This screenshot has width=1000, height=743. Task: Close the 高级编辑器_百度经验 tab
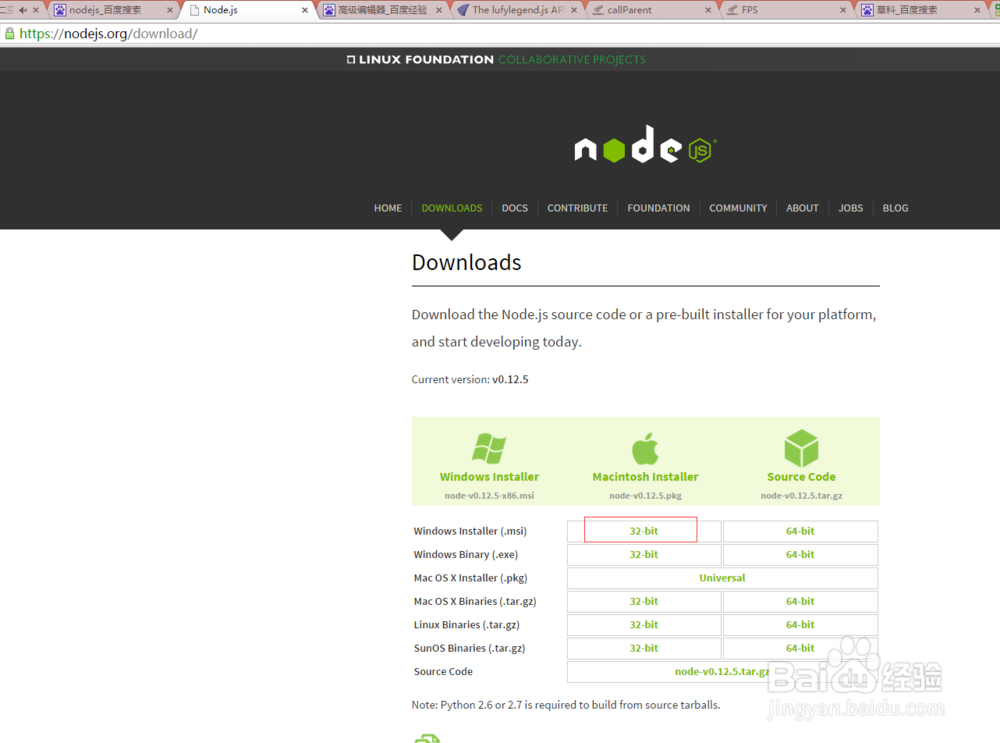point(439,10)
